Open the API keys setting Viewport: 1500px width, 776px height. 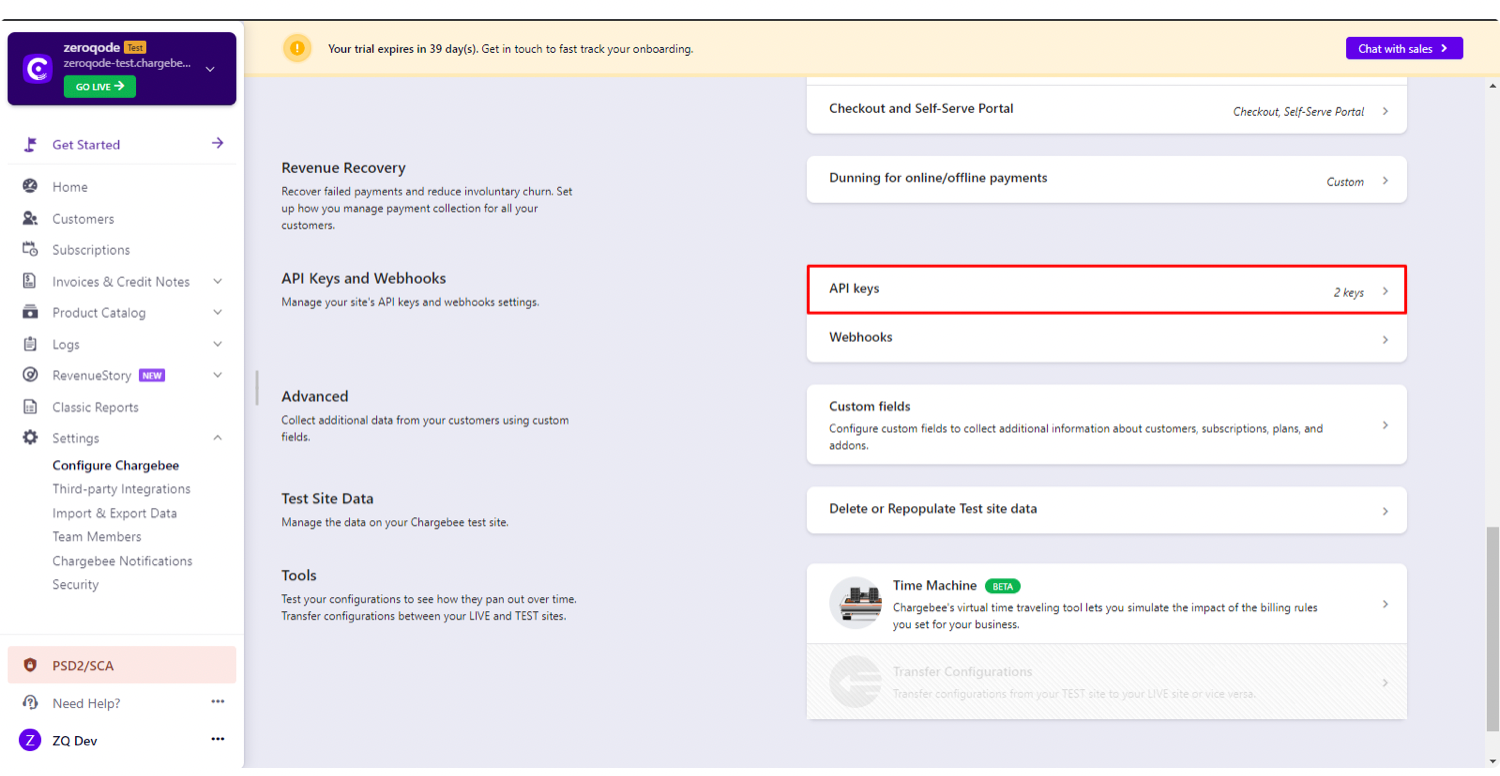coord(1106,290)
